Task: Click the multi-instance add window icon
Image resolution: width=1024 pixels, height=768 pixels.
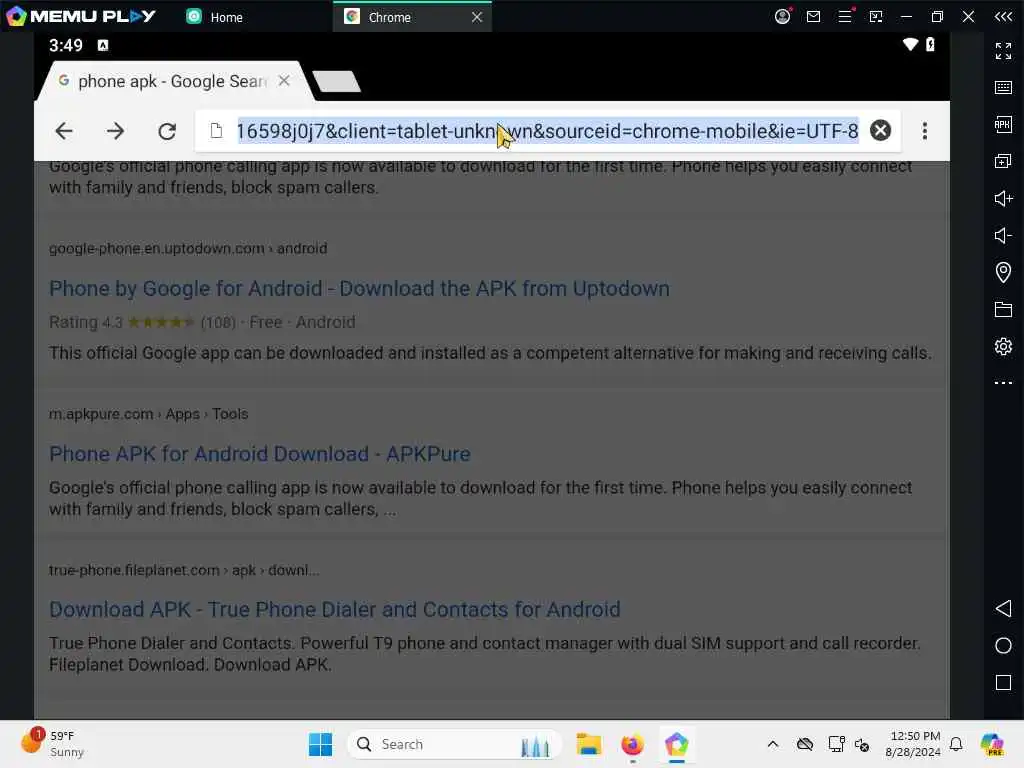Action: [x=1003, y=161]
